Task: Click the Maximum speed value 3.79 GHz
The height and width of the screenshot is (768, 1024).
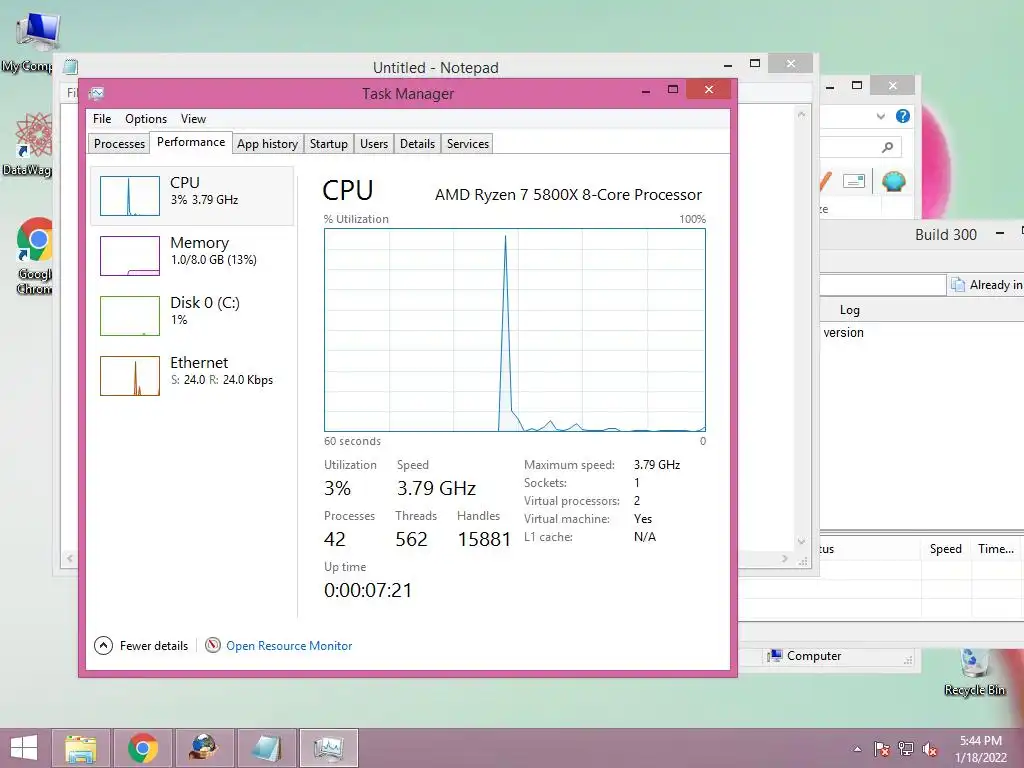Action: pos(657,465)
